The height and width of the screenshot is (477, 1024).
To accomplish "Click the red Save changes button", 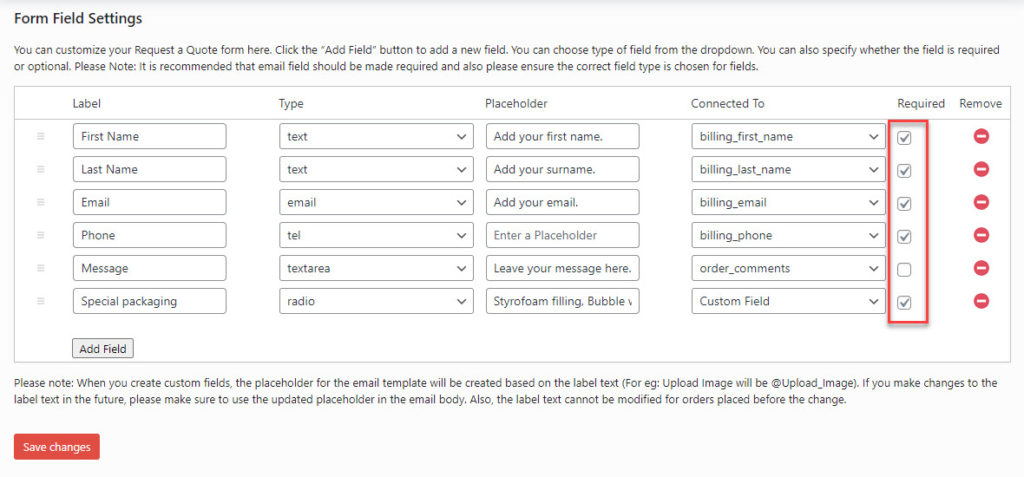I will pyautogui.click(x=57, y=447).
